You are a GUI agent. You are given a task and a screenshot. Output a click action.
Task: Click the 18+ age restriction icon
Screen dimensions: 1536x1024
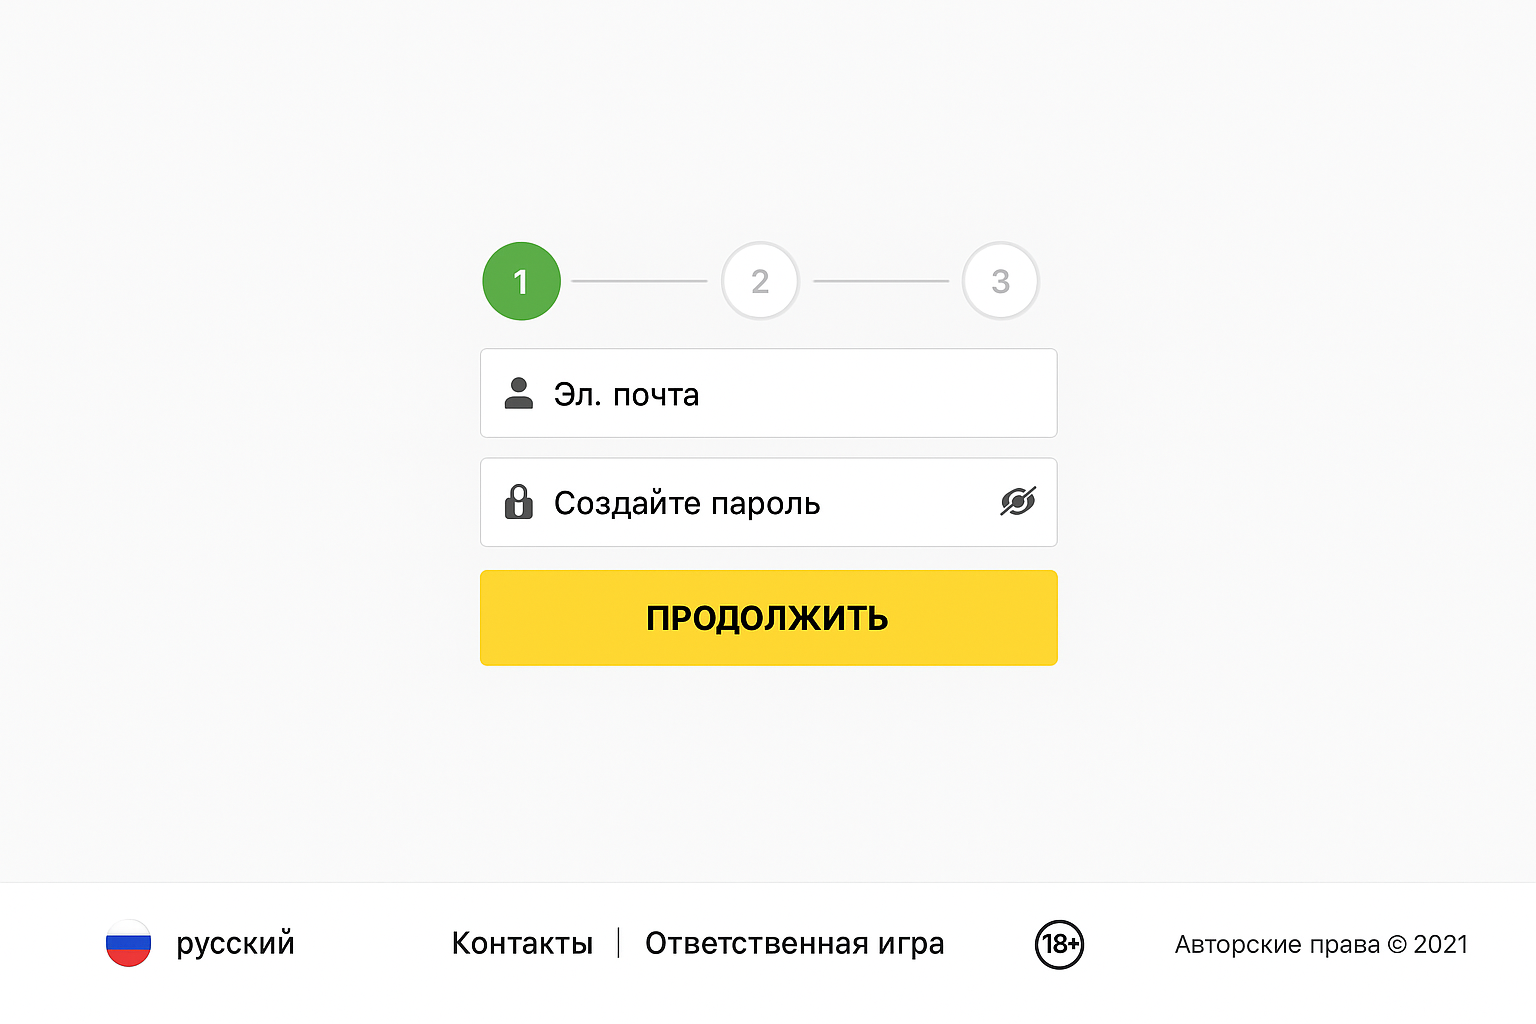tap(1059, 944)
